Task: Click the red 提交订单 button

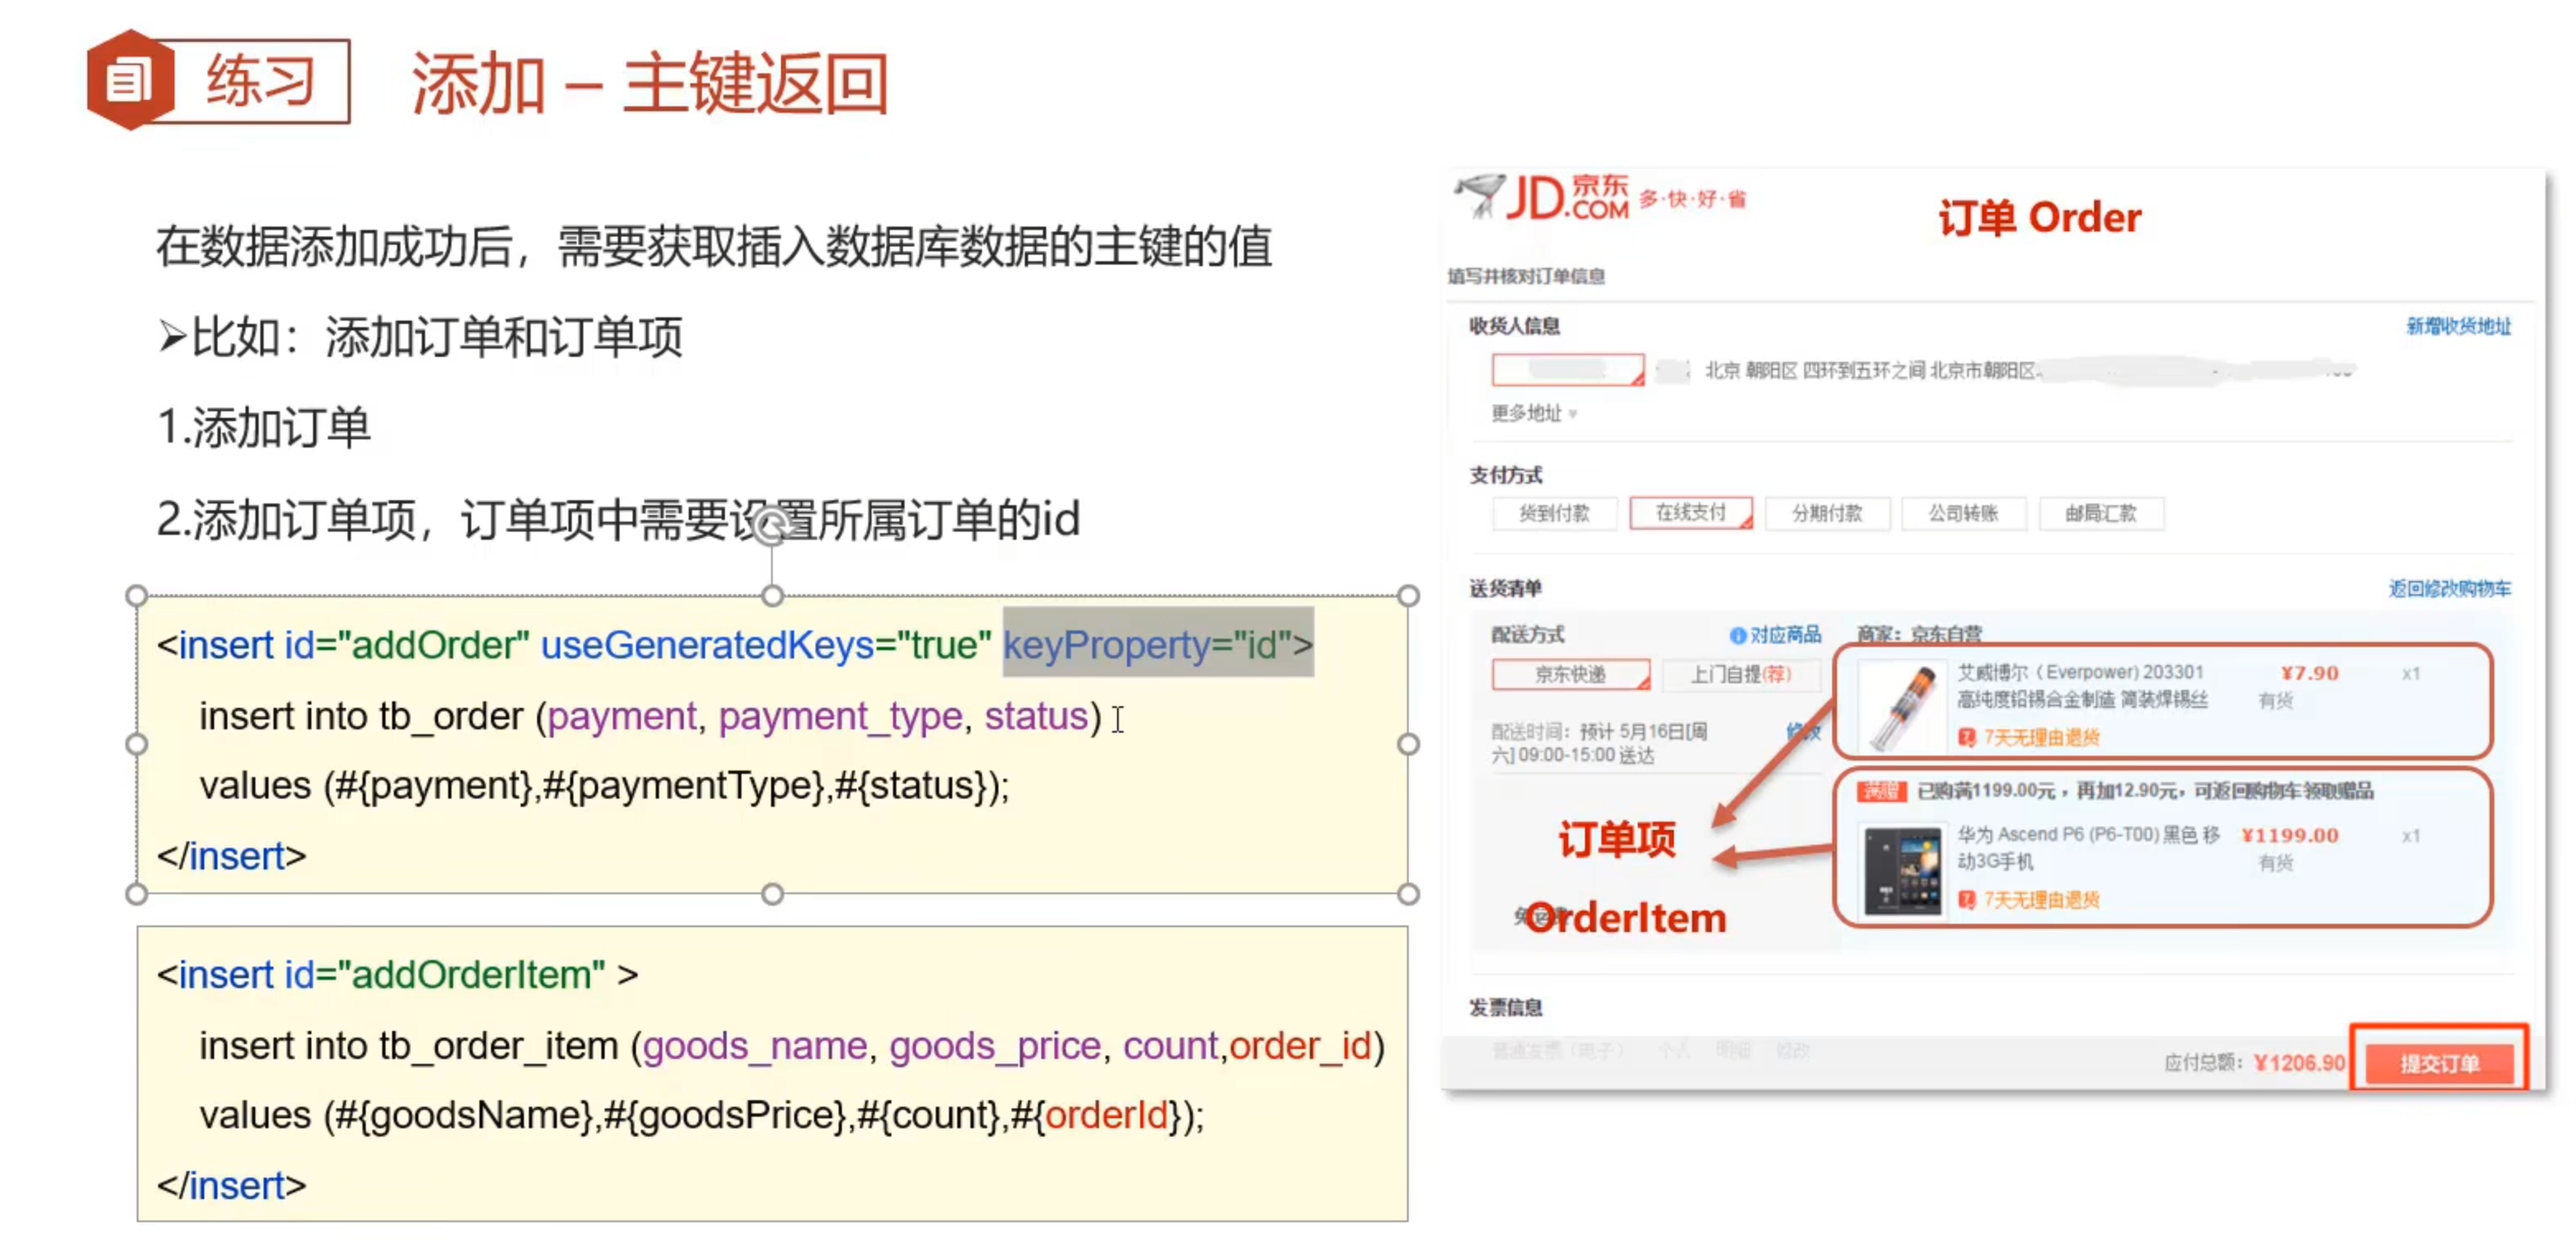Action: [x=2439, y=1063]
